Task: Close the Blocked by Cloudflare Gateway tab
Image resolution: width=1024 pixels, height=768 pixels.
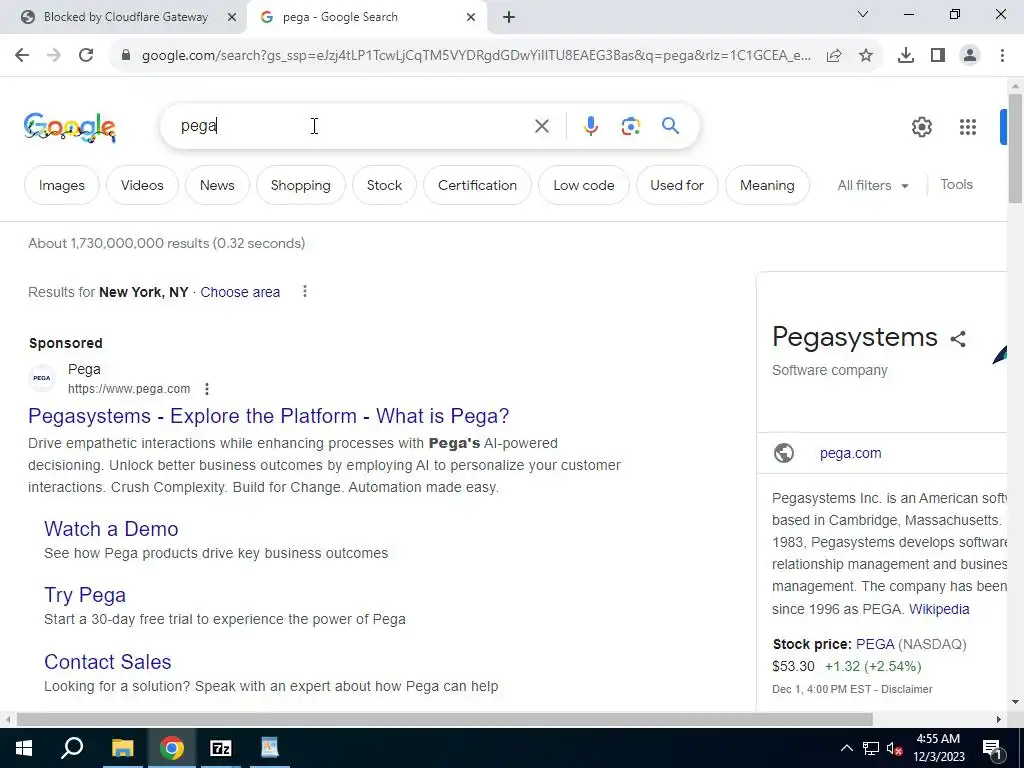Action: [x=232, y=18]
